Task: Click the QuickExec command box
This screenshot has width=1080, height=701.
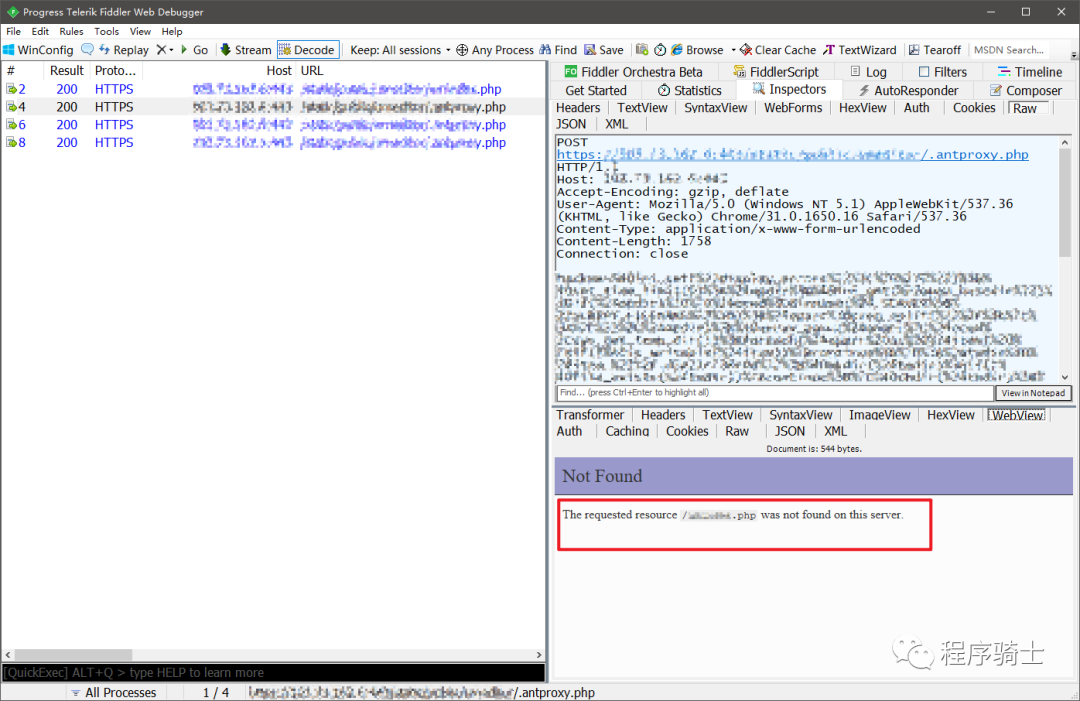Action: coord(273,673)
